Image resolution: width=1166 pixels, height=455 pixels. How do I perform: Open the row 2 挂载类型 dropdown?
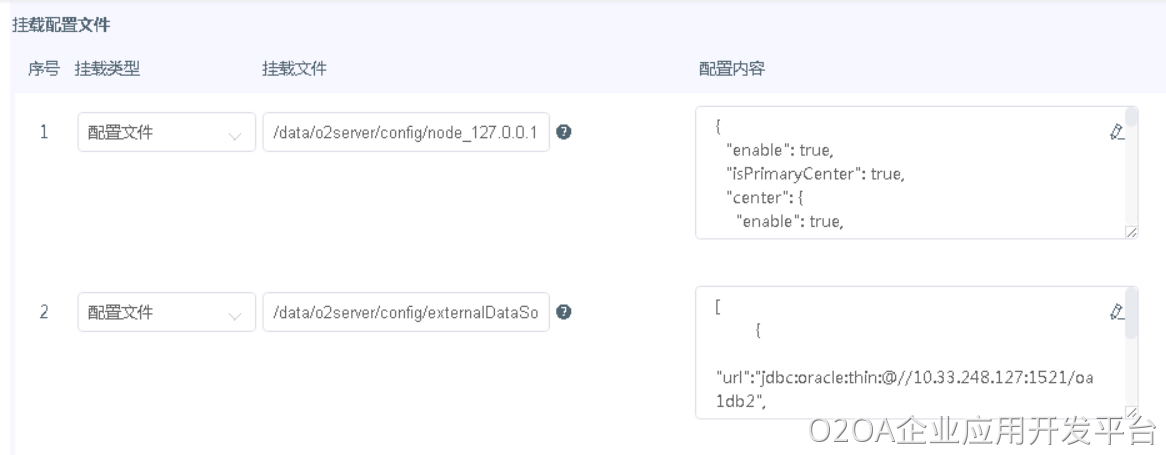(x=166, y=312)
